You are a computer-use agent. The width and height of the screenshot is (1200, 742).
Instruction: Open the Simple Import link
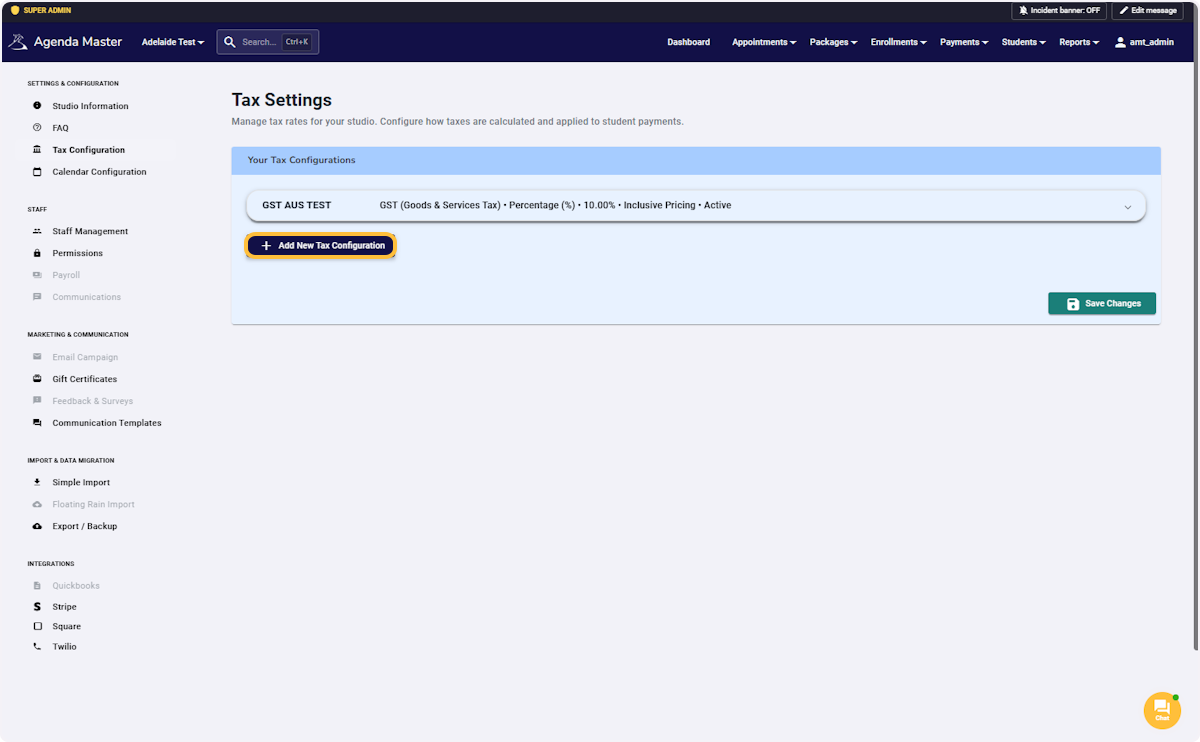pos(81,482)
